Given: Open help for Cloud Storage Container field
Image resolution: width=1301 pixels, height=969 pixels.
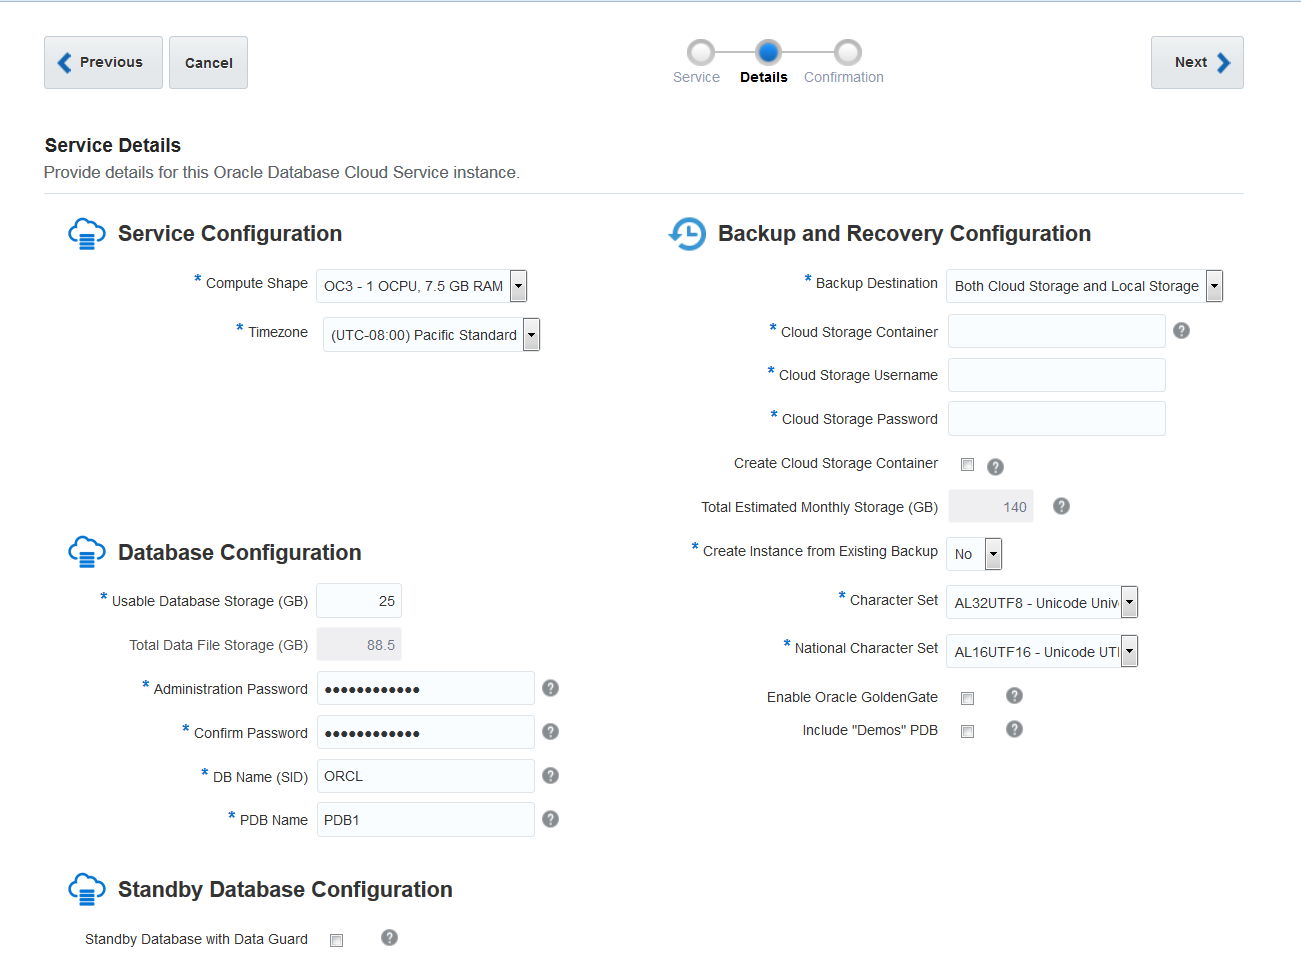Looking at the screenshot, I should coord(1181,329).
